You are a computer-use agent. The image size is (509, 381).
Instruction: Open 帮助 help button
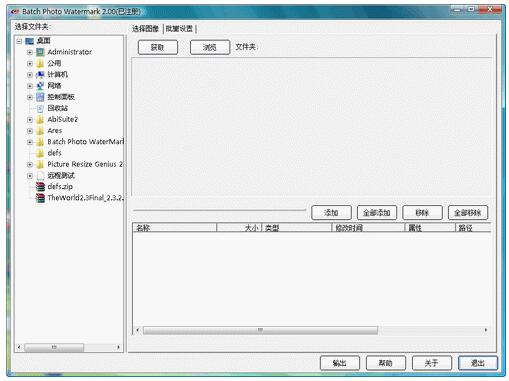(386, 363)
